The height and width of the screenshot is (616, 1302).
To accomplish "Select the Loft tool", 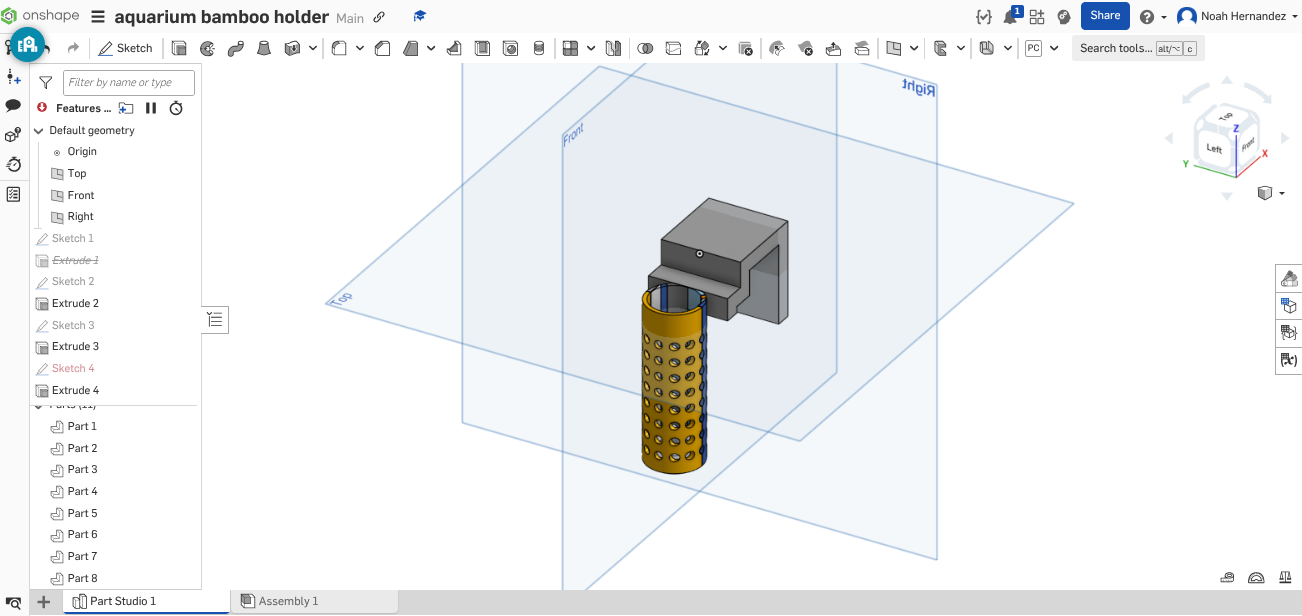I will tap(264, 48).
